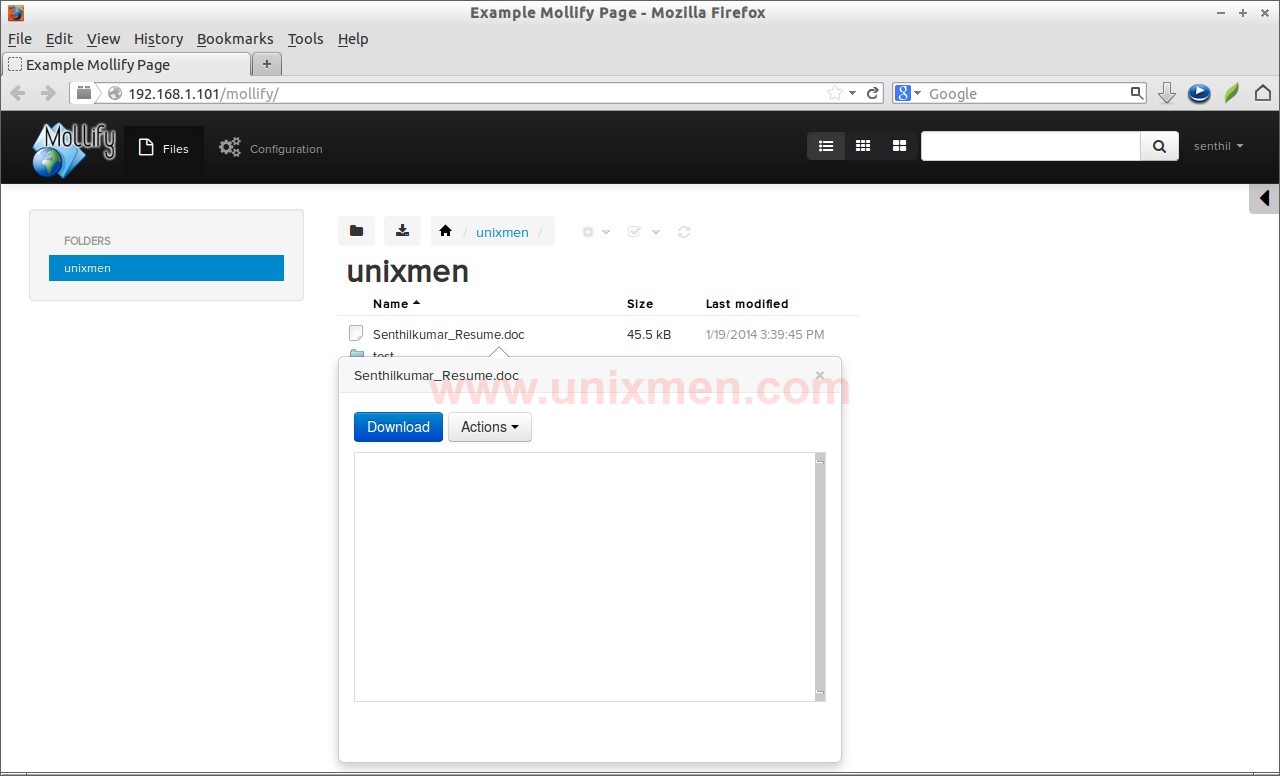Open a new browser tab
1280x776 pixels.
pyautogui.click(x=267, y=64)
